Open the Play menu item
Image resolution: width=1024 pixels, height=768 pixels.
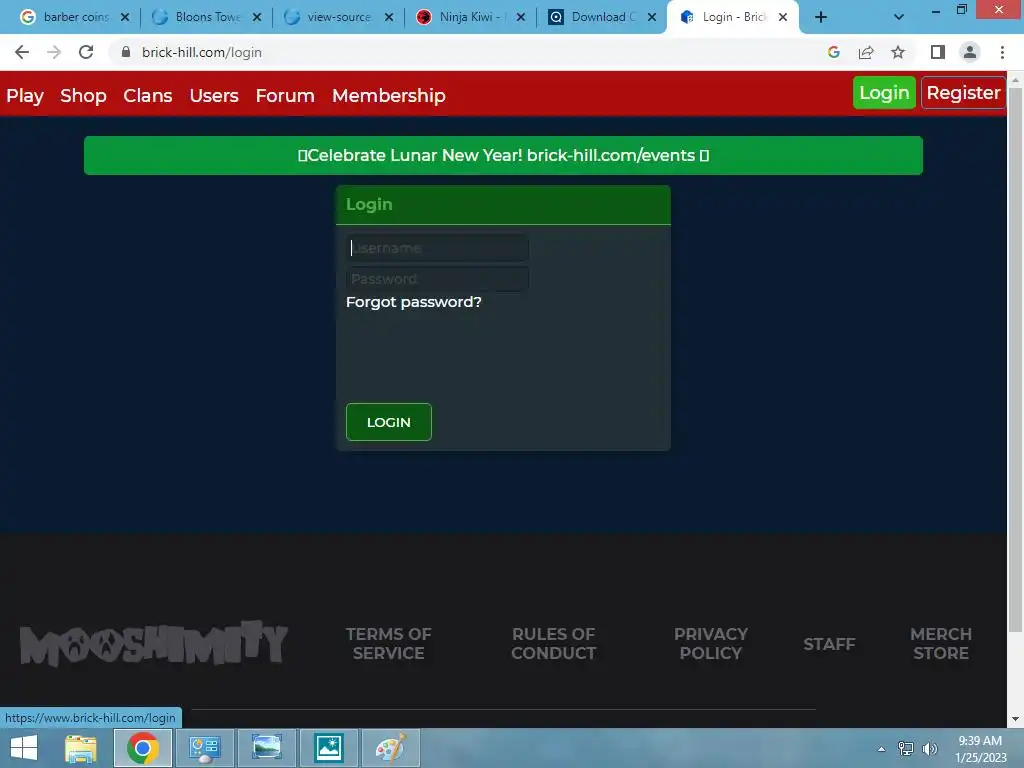(x=25, y=95)
